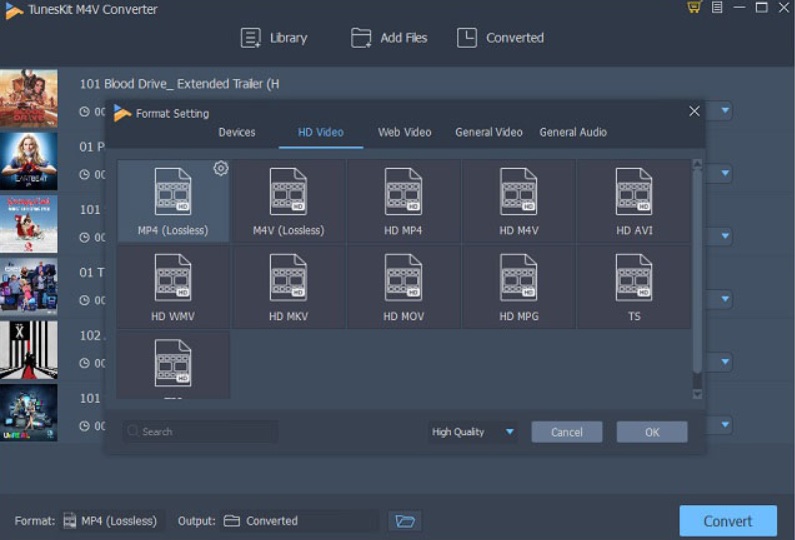Select the last video thumbnail
Image resolution: width=795 pixels, height=540 pixels.
[29, 413]
